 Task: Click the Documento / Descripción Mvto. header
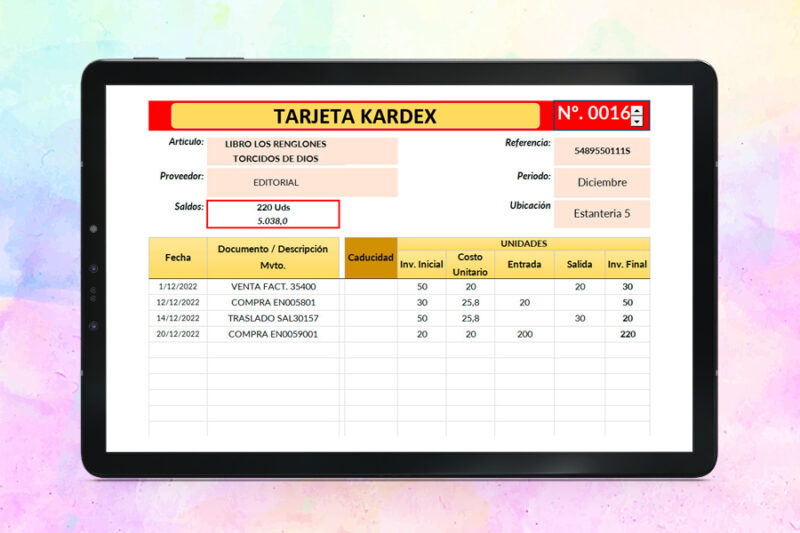pyautogui.click(x=273, y=258)
